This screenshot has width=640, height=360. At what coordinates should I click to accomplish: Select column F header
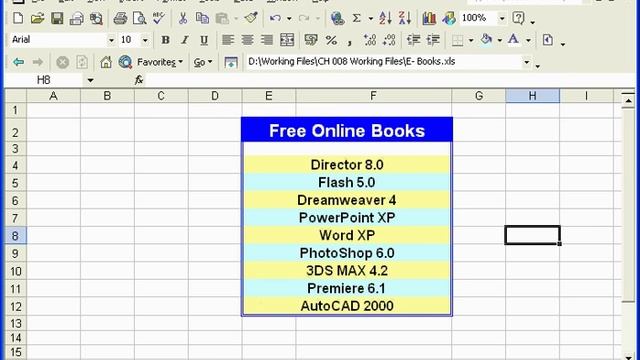373,96
